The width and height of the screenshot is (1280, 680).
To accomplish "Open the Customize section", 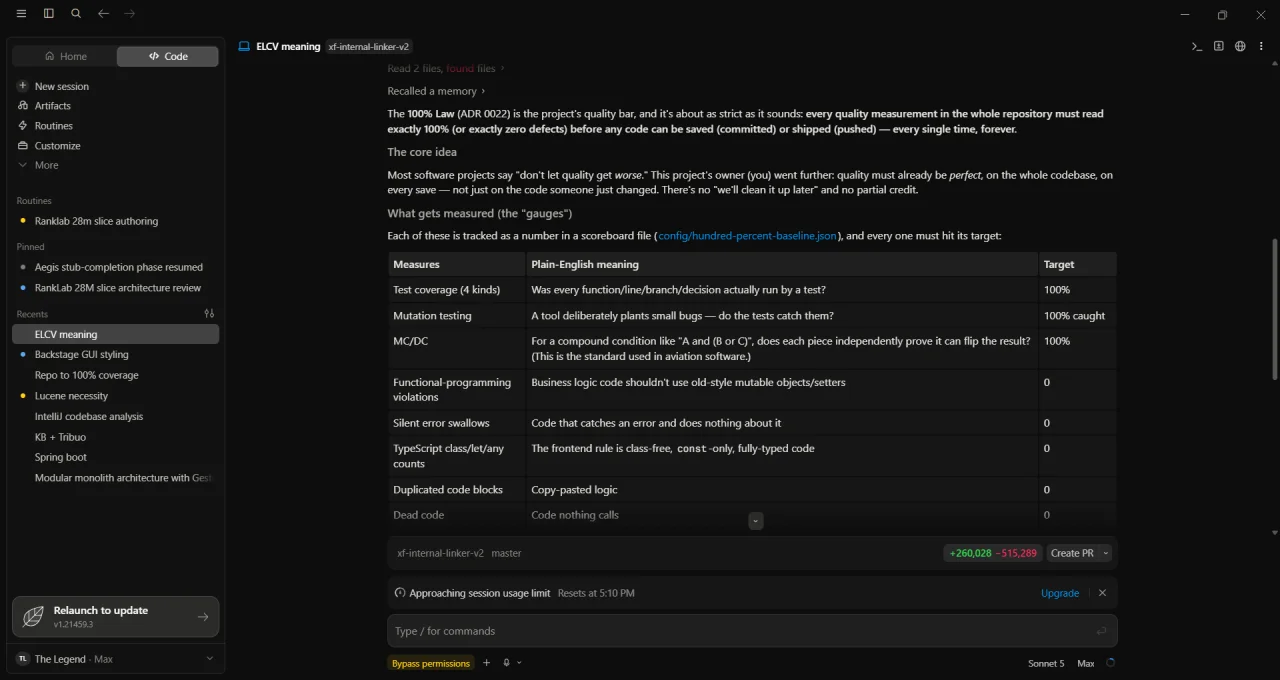I will click(57, 146).
